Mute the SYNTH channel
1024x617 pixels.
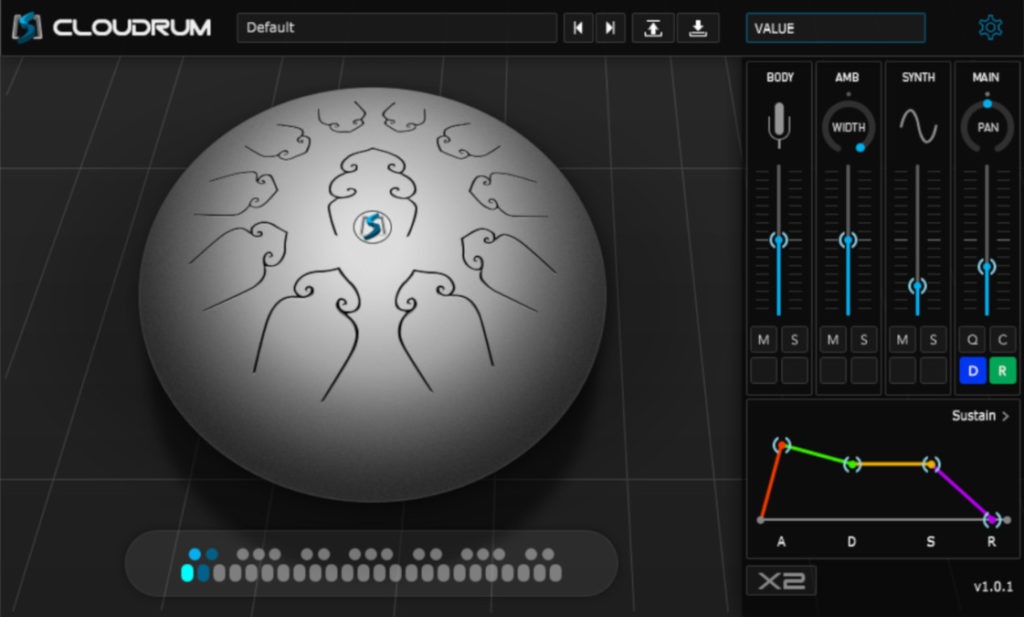902,340
